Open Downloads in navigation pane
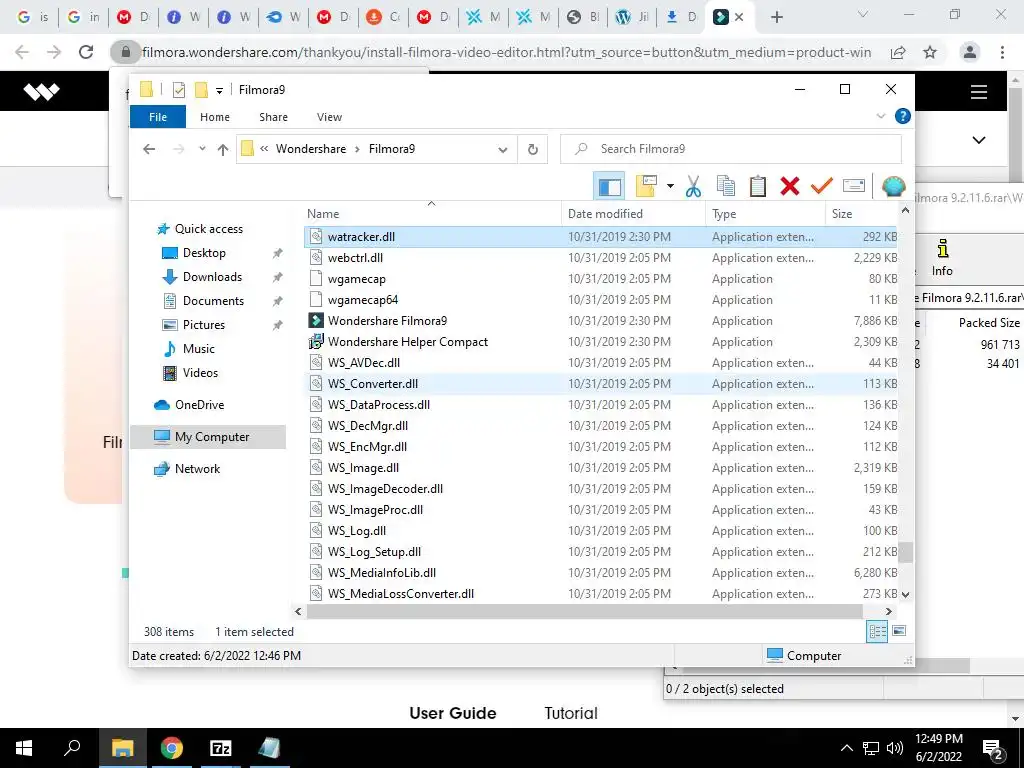The width and height of the screenshot is (1024, 768). click(x=202, y=277)
